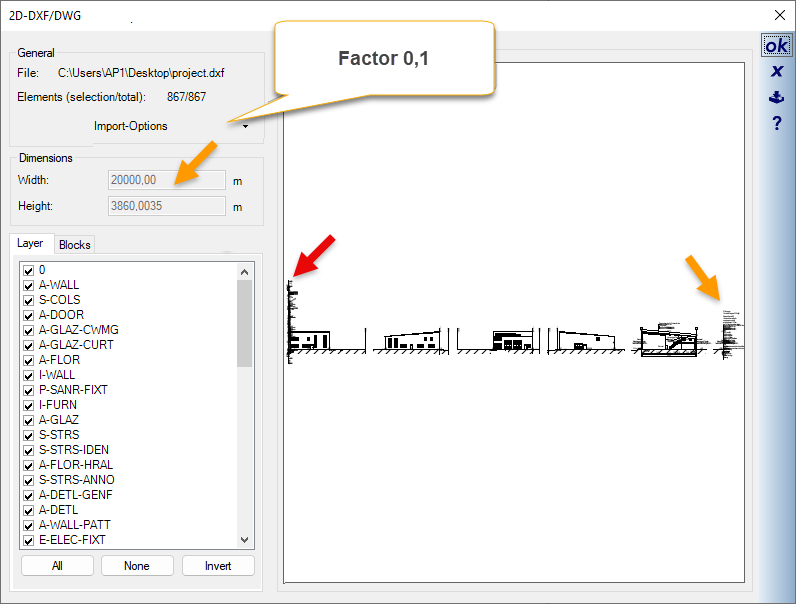Cancel the dialog with the X icon
This screenshot has width=796, height=604.
pos(776,72)
